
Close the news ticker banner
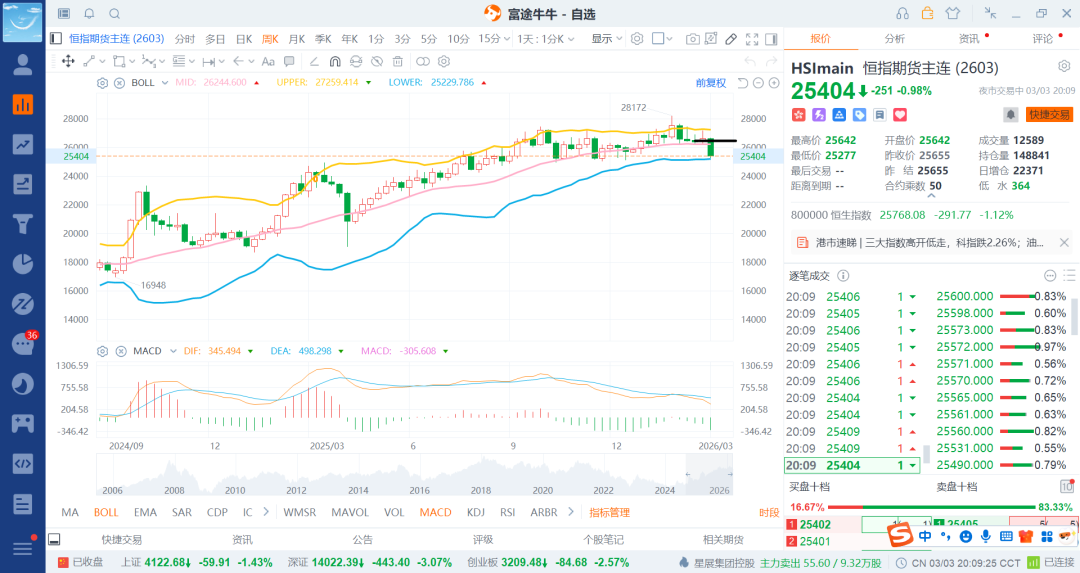tap(1064, 242)
